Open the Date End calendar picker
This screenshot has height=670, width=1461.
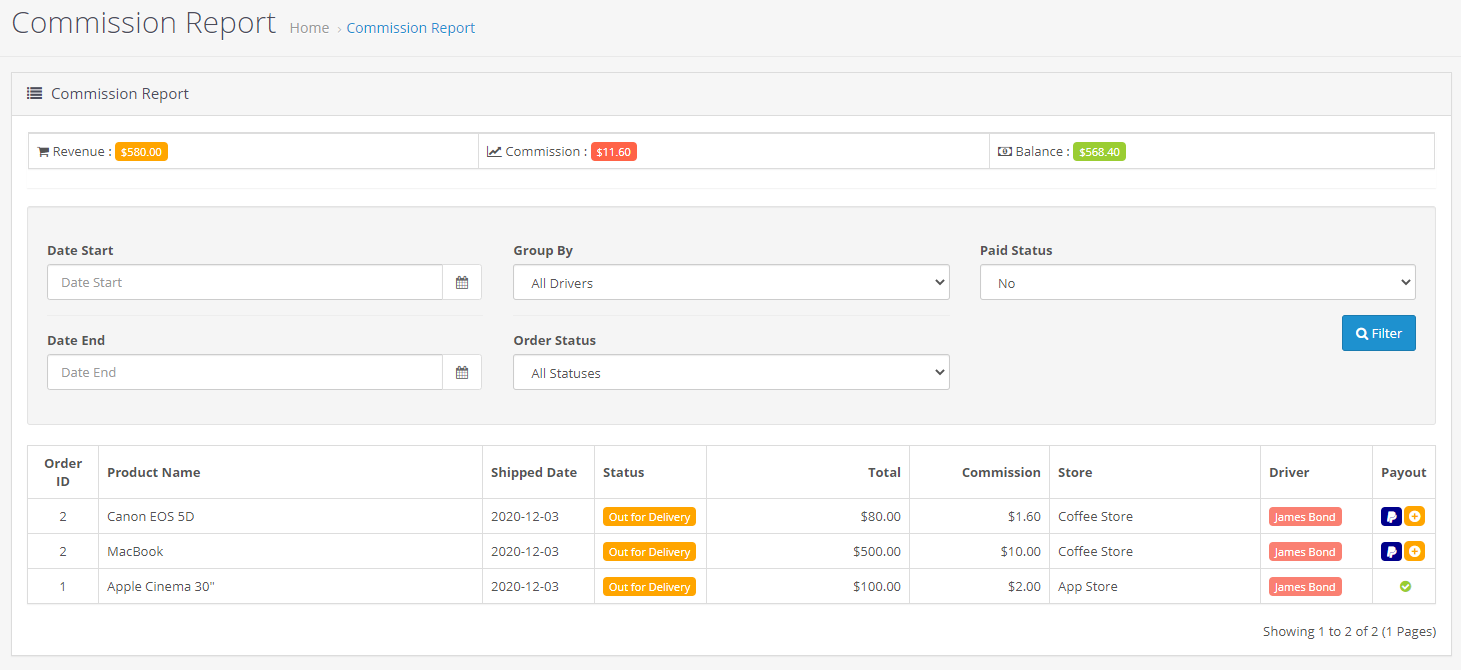click(462, 373)
